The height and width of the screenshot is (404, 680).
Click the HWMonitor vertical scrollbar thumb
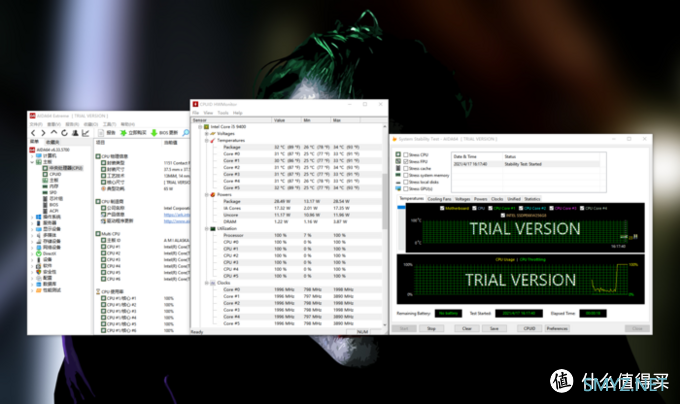[384, 201]
